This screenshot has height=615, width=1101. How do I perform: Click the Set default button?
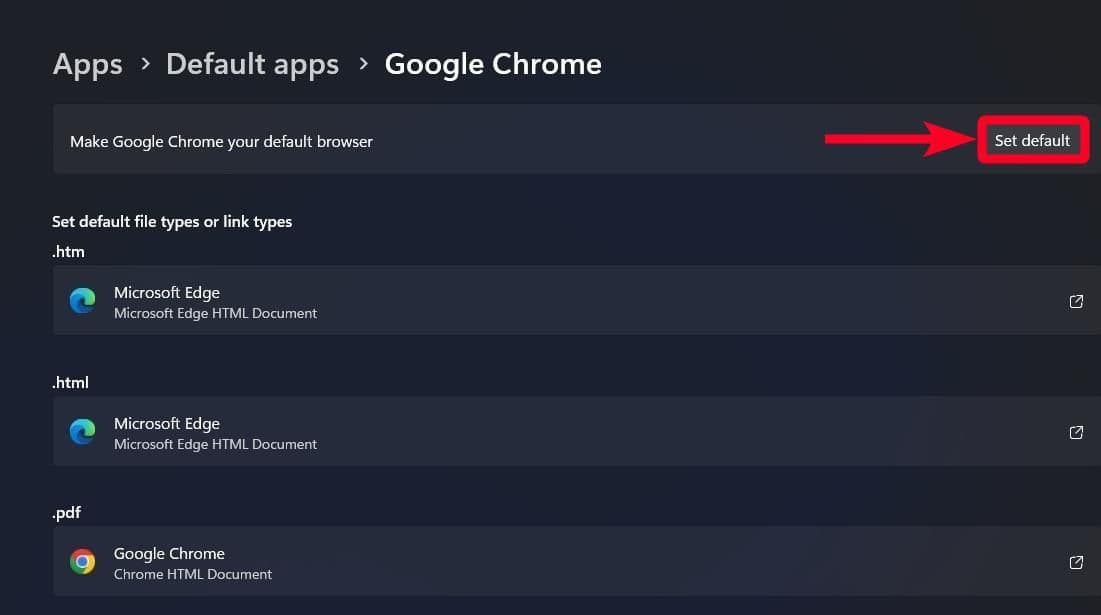[x=1032, y=141]
